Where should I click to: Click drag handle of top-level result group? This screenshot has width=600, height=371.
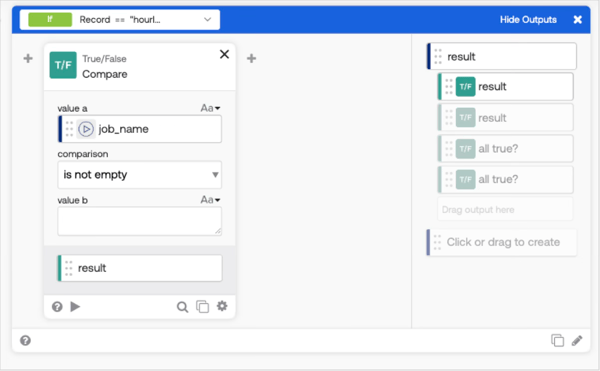click(x=438, y=57)
